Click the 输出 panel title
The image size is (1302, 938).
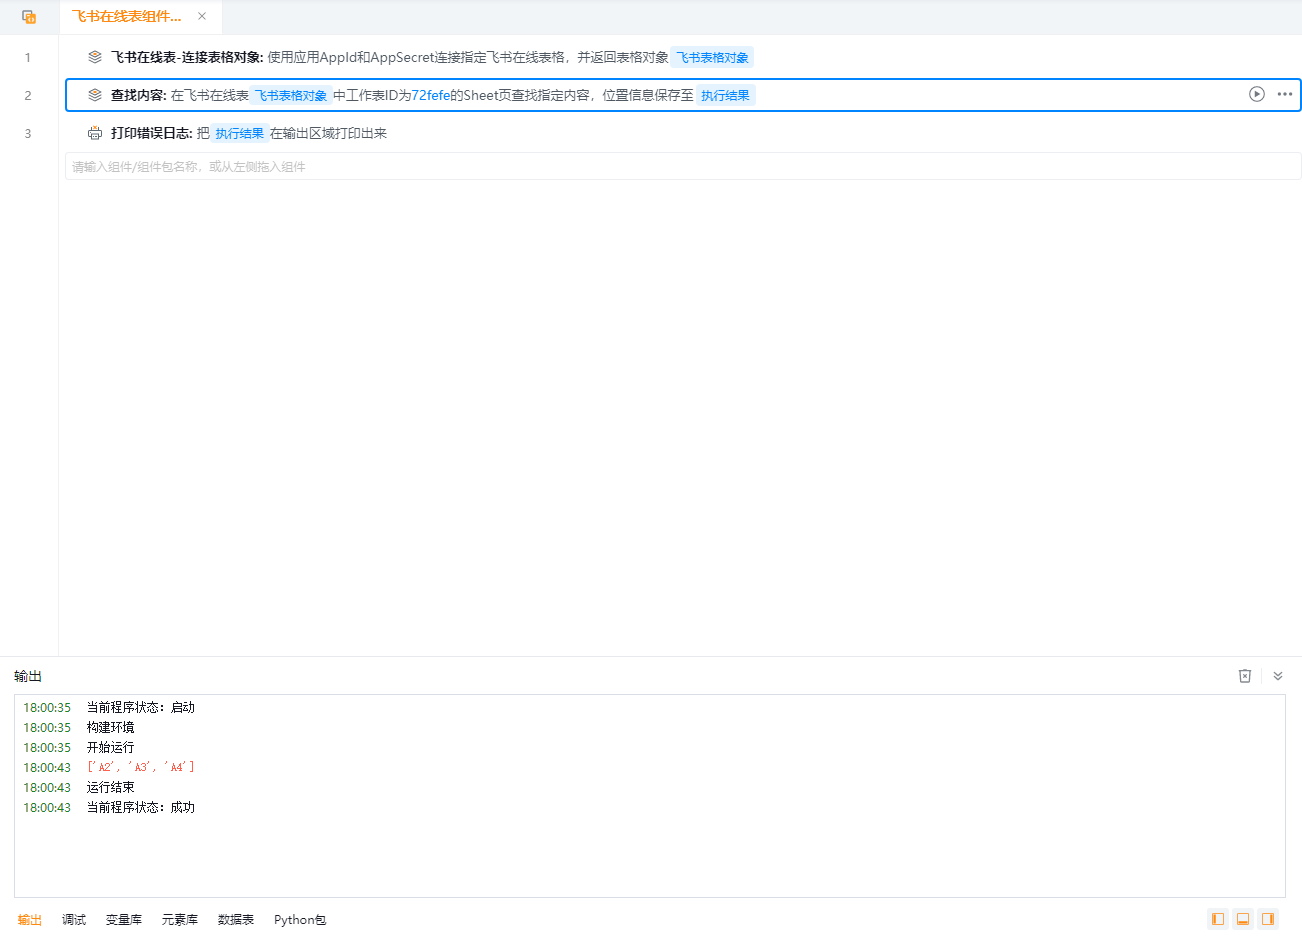pos(28,676)
